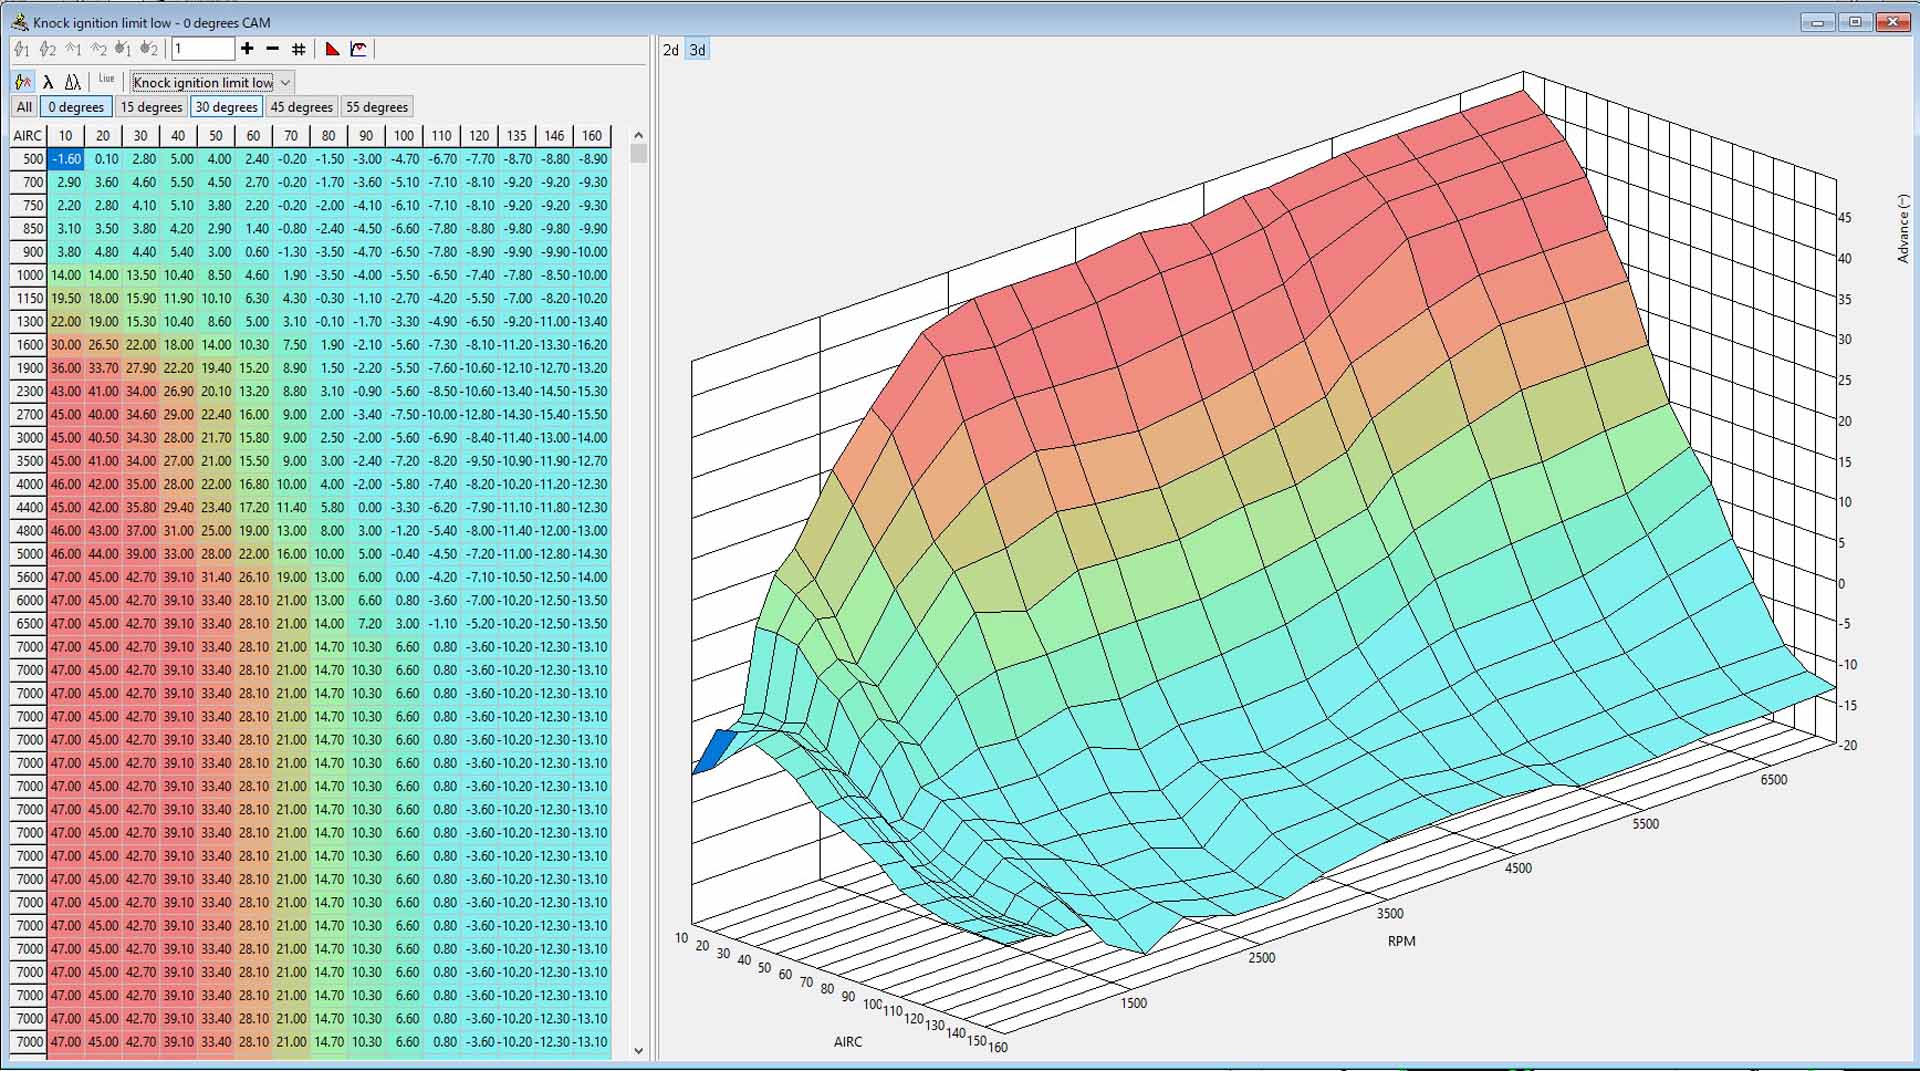
Task: Click the graph smoothing curve icon
Action: tap(359, 49)
